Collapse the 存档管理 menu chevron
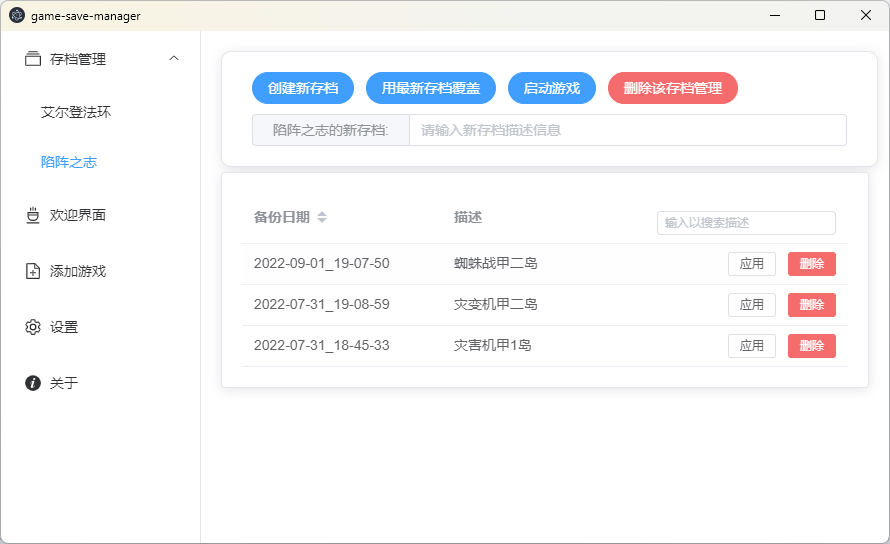 click(x=174, y=59)
